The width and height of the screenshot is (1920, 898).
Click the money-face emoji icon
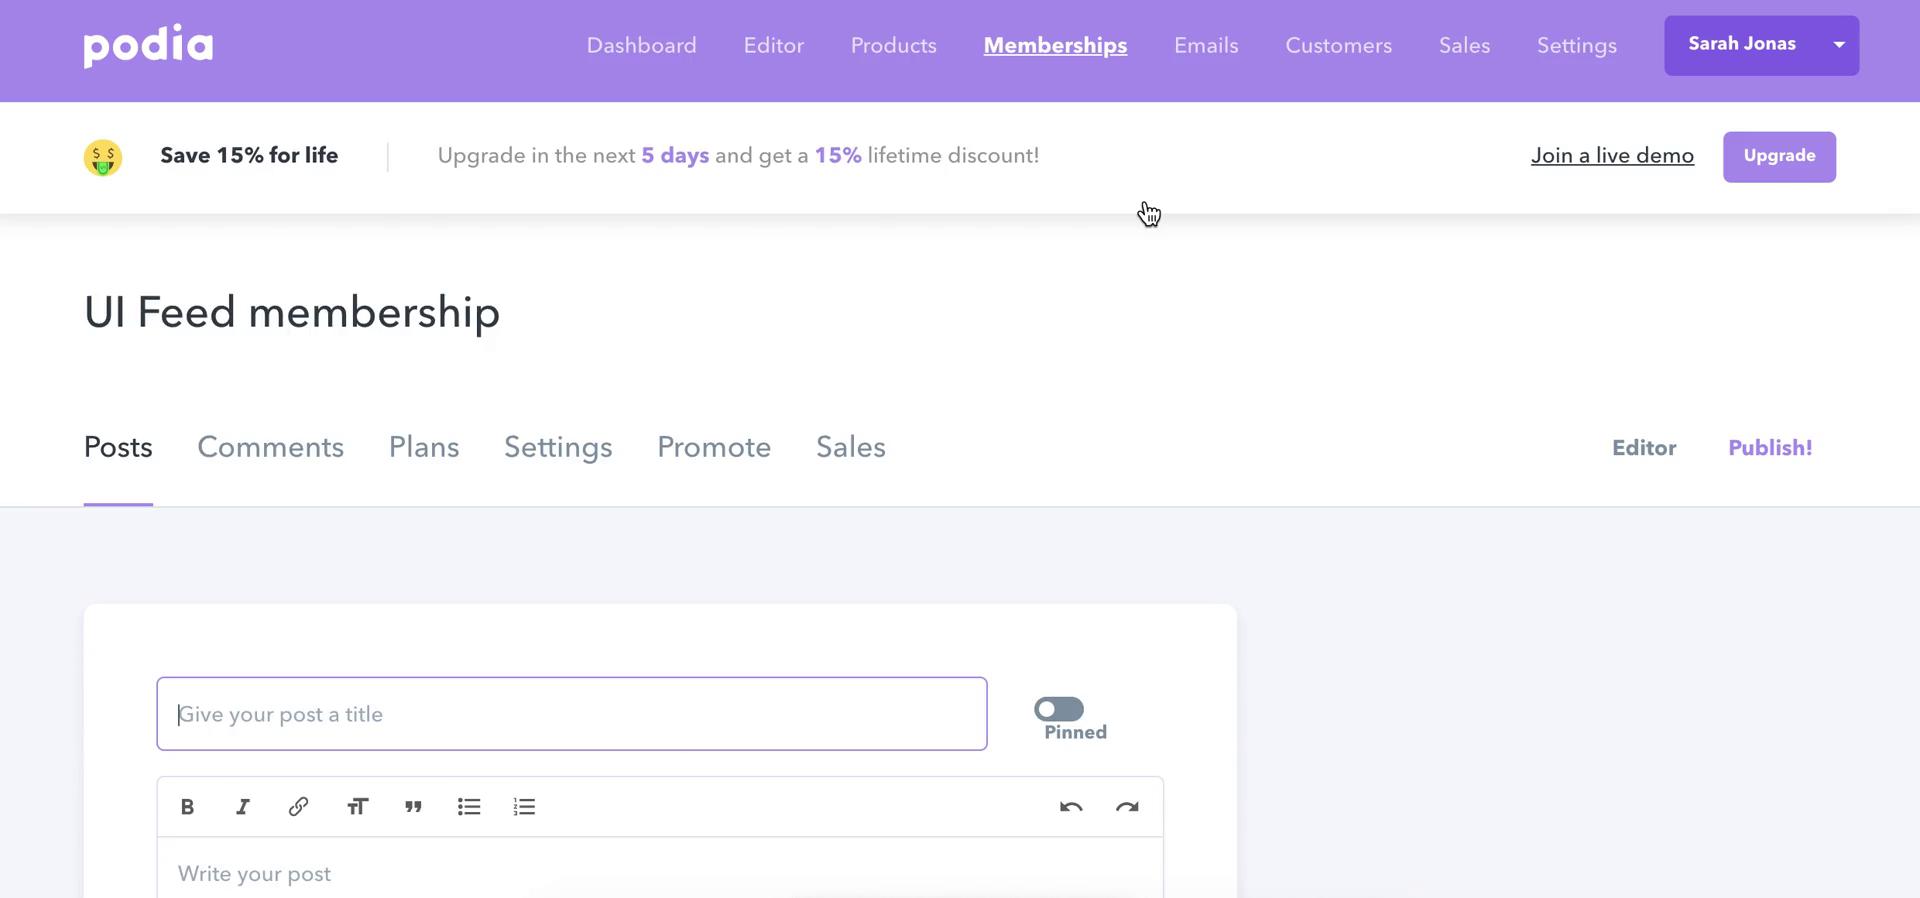pyautogui.click(x=103, y=157)
